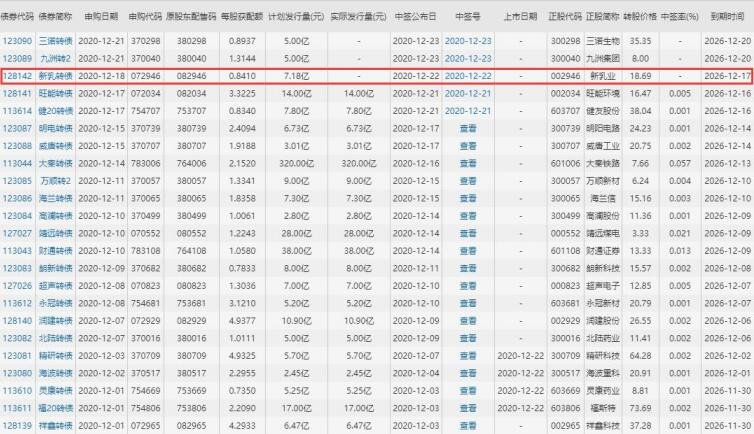Screen dimensions: 754x434
Task: Click the 上市日期 column header
Action: 520,16
